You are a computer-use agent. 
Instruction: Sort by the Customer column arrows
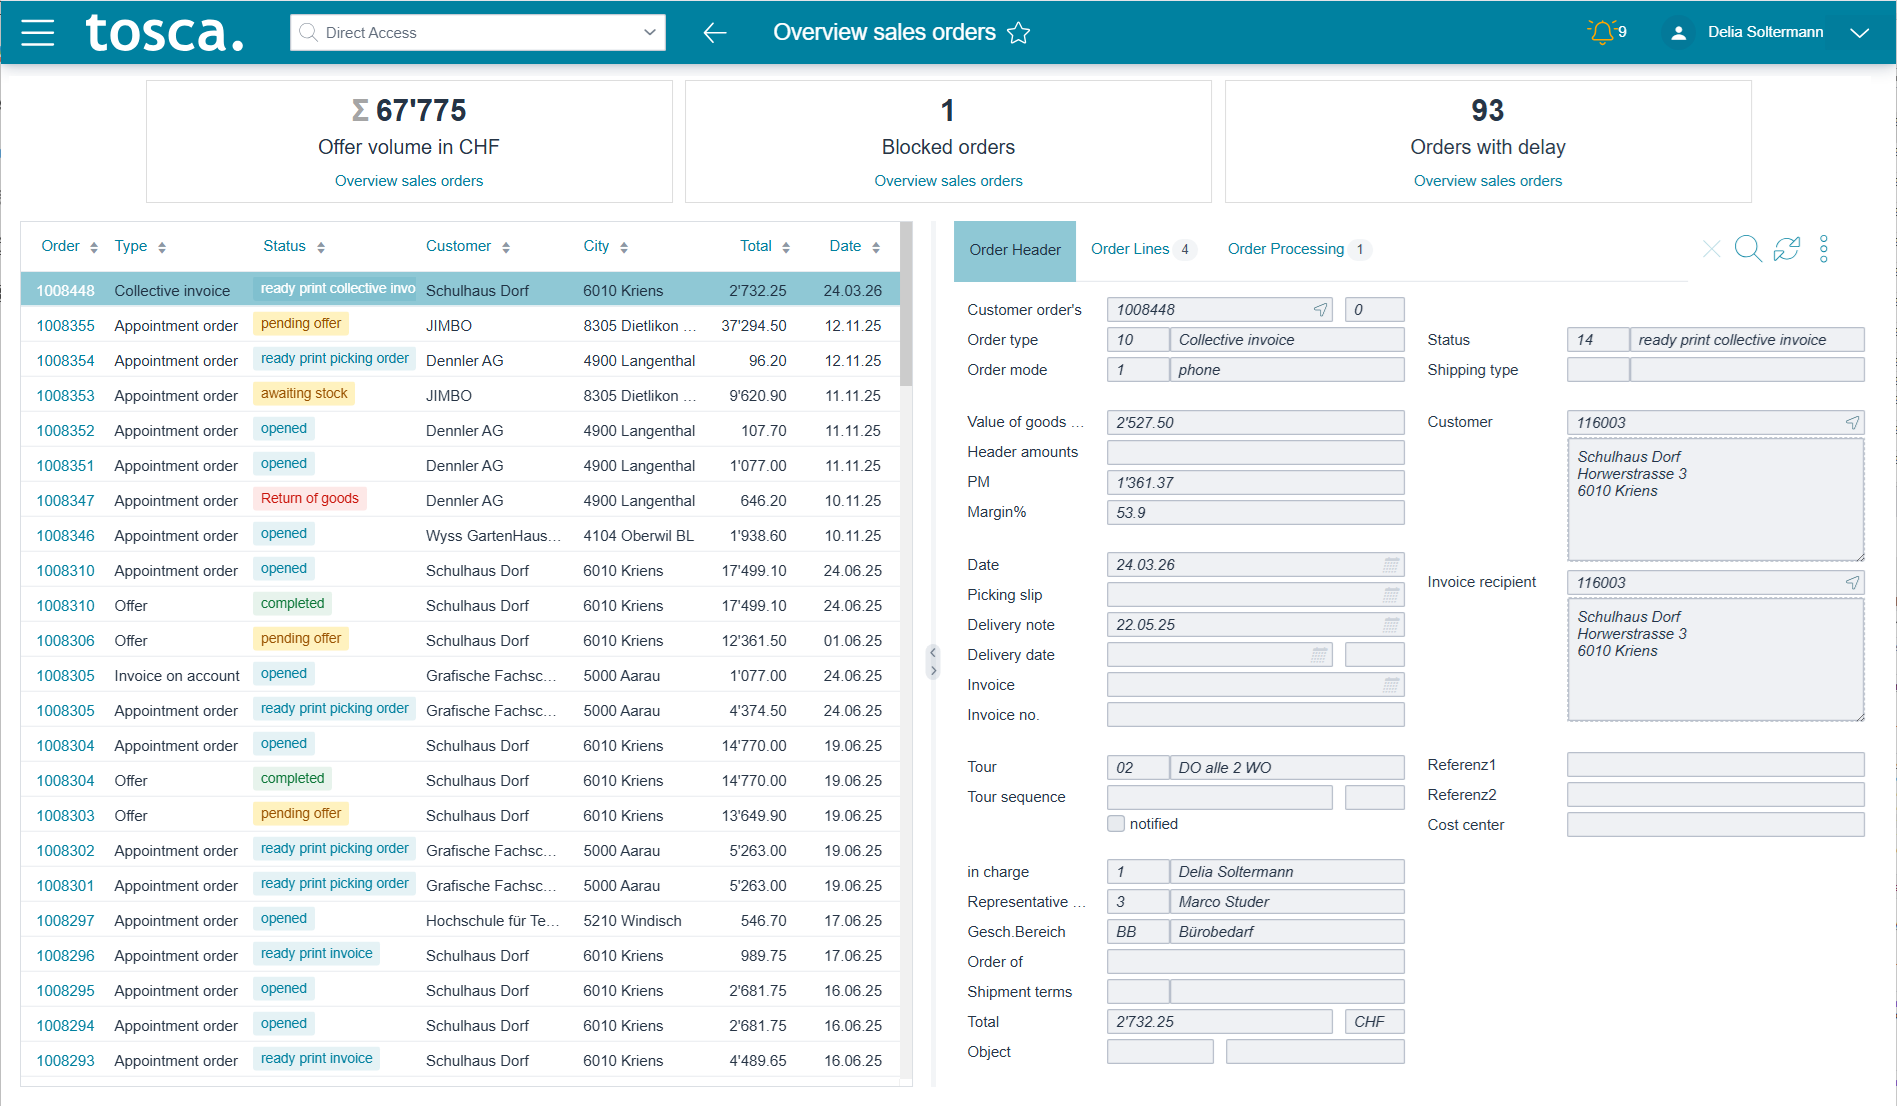click(506, 247)
